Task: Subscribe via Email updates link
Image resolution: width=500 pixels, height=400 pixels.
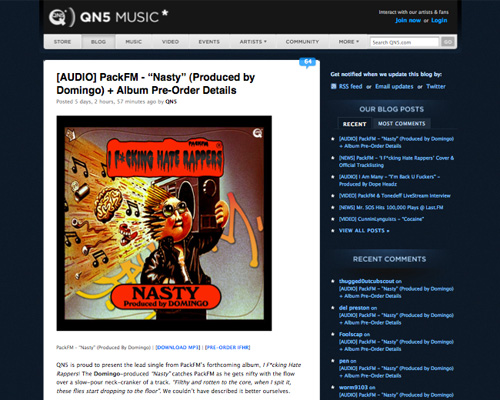Action: click(394, 86)
